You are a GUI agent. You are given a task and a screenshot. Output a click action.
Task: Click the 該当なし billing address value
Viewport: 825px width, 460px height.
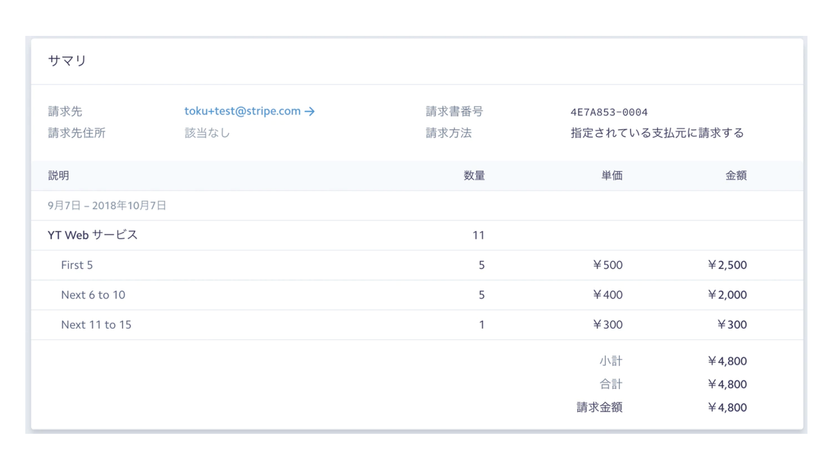[207, 133]
